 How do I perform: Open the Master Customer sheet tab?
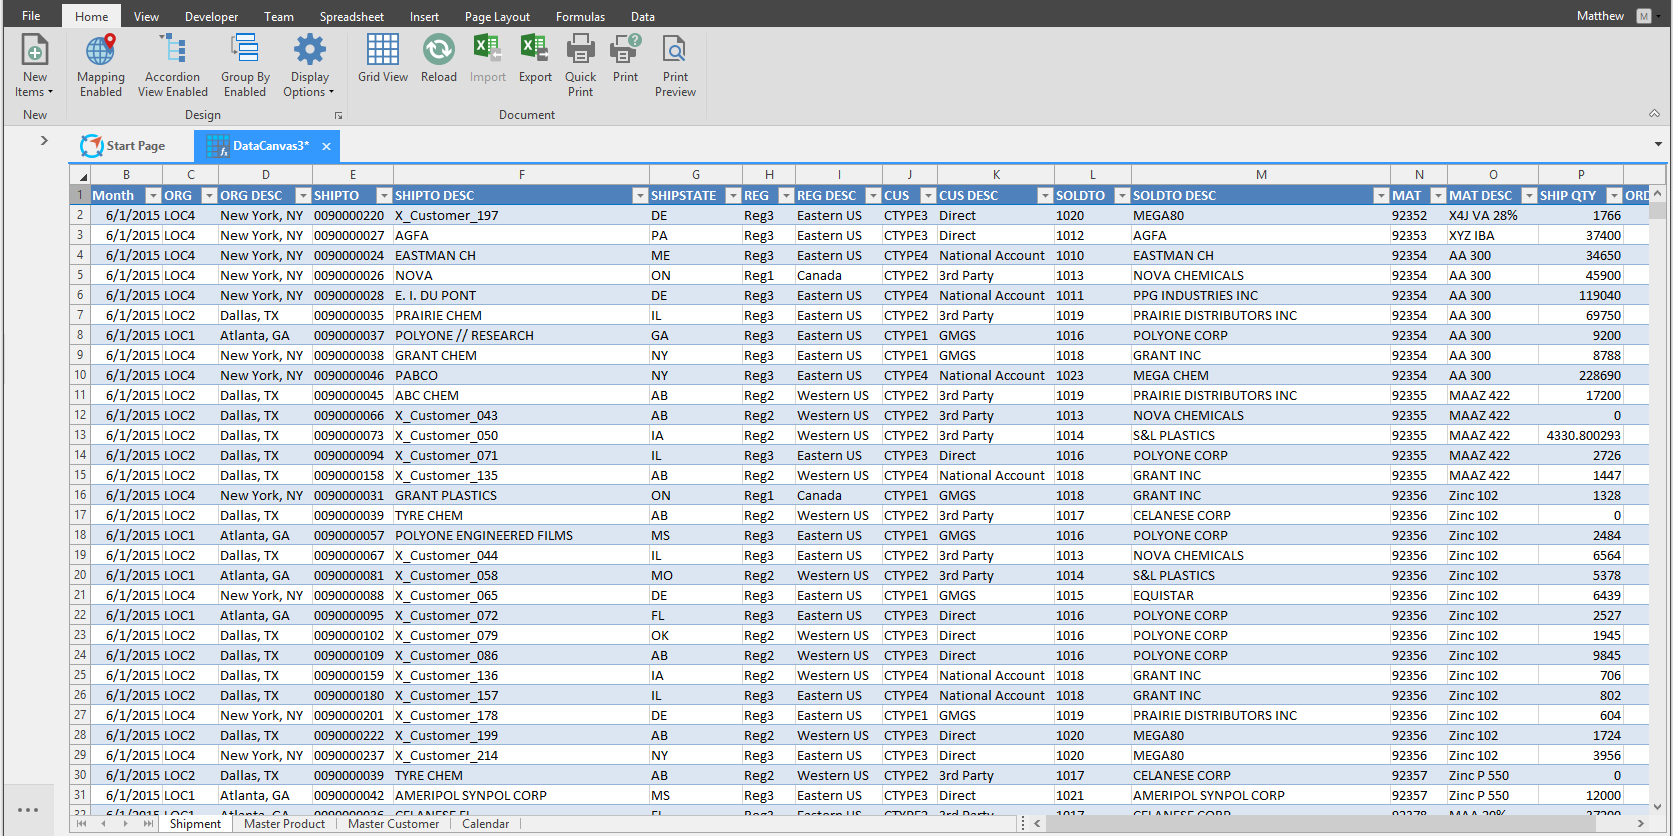pyautogui.click(x=393, y=824)
